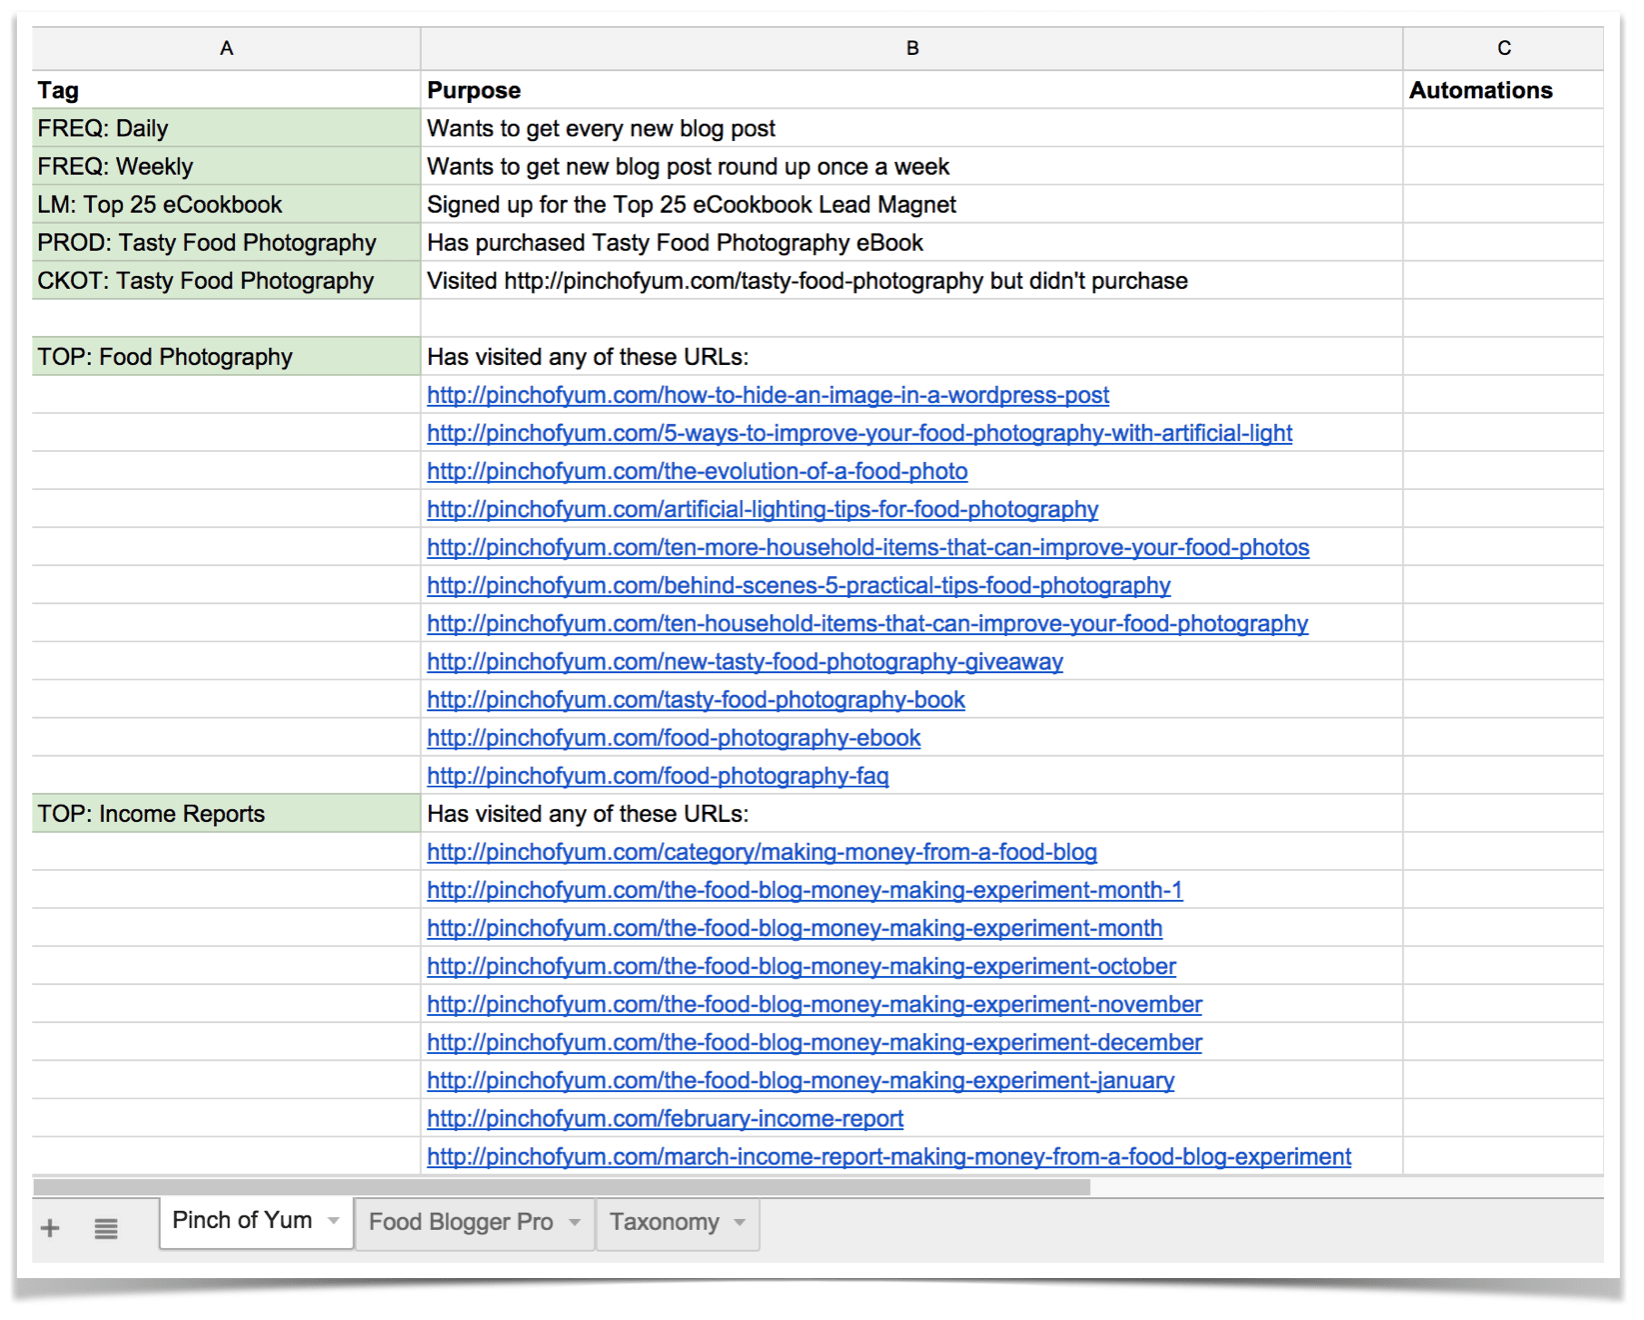Open the the-evolution-of-a-food-photo link

point(697,471)
